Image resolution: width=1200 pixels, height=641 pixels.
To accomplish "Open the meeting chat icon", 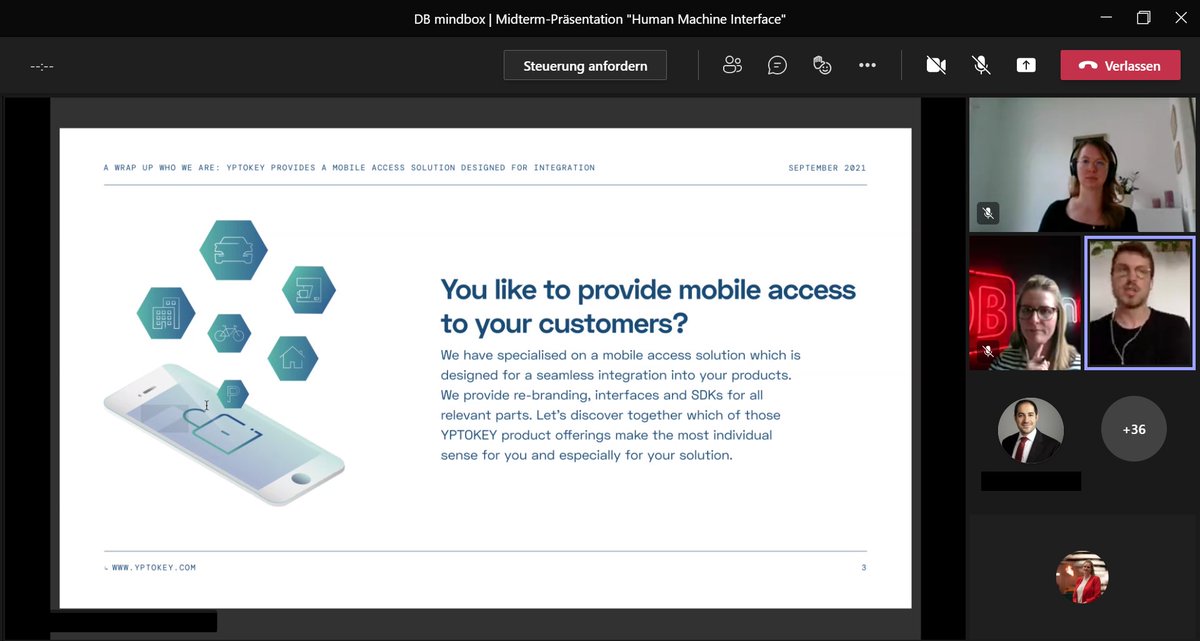I will click(777, 66).
